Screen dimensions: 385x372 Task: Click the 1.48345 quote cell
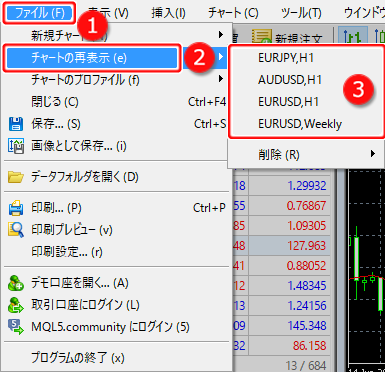point(289,286)
